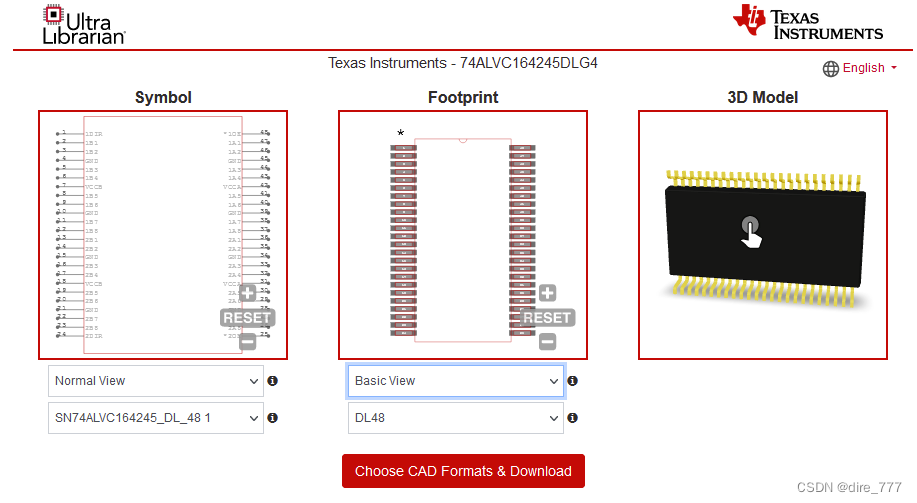The height and width of the screenshot is (503, 917).
Task: Click info icon beside DL48
Action: click(573, 418)
